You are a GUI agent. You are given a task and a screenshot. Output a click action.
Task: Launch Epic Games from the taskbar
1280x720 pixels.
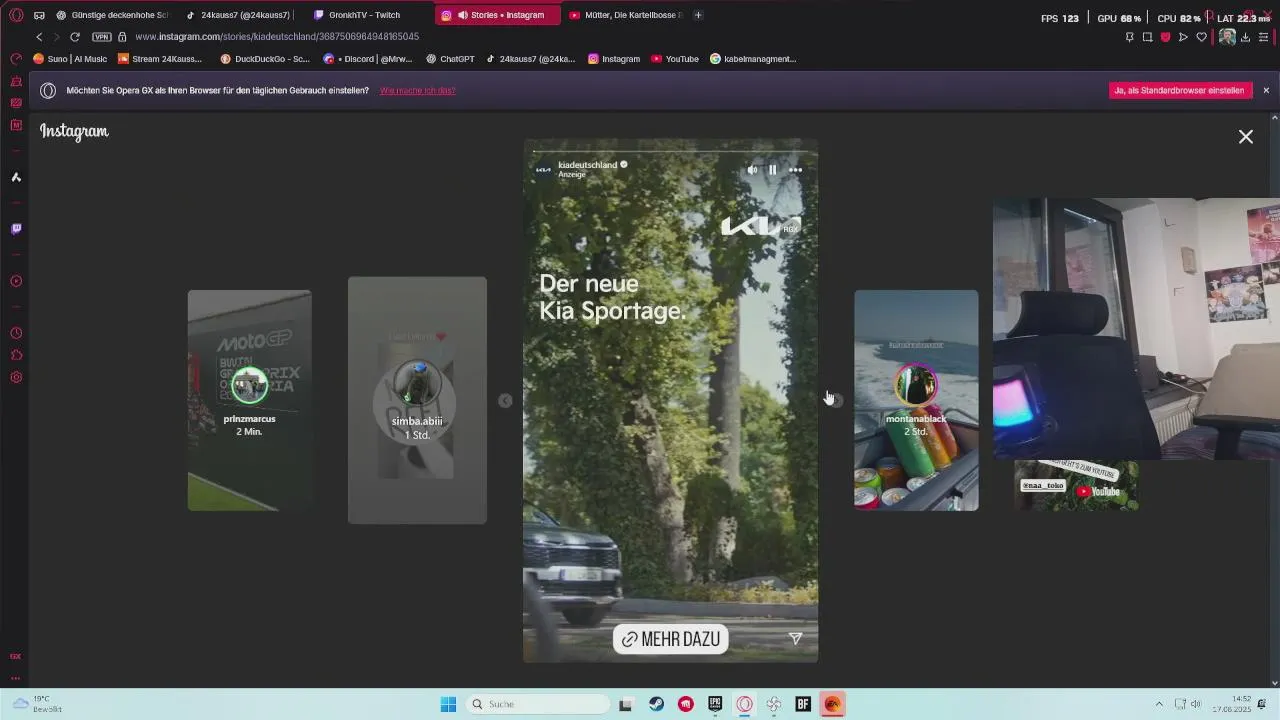pos(715,704)
